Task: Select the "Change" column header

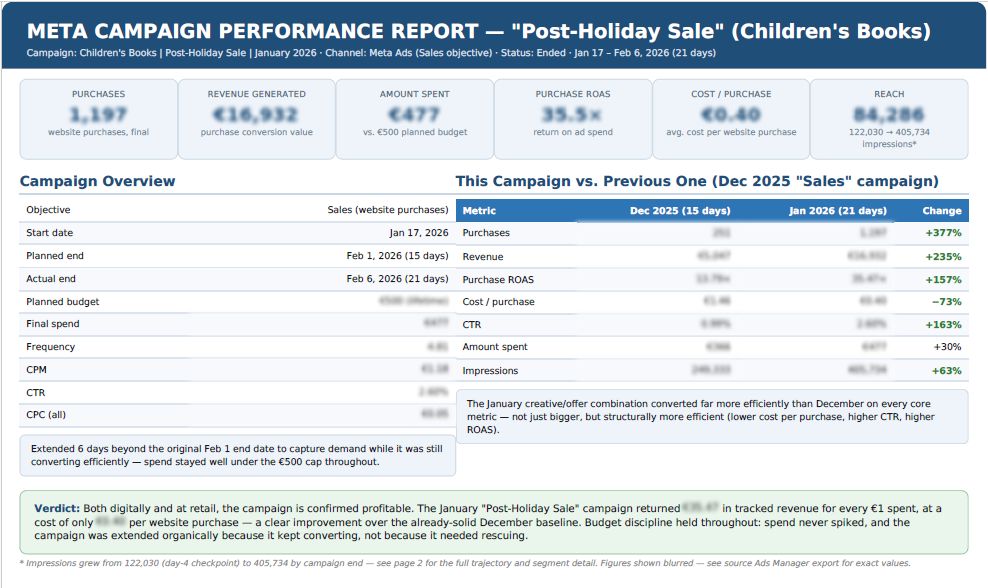Action: tap(942, 211)
